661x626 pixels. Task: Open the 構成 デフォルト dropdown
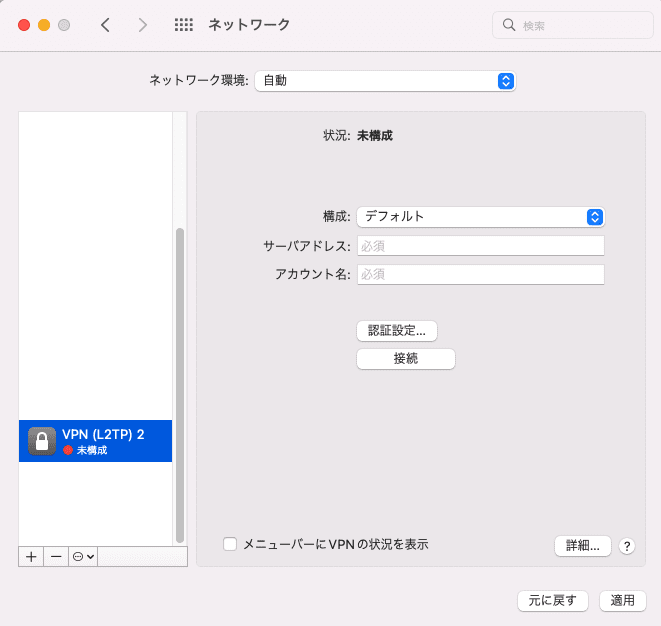click(481, 217)
